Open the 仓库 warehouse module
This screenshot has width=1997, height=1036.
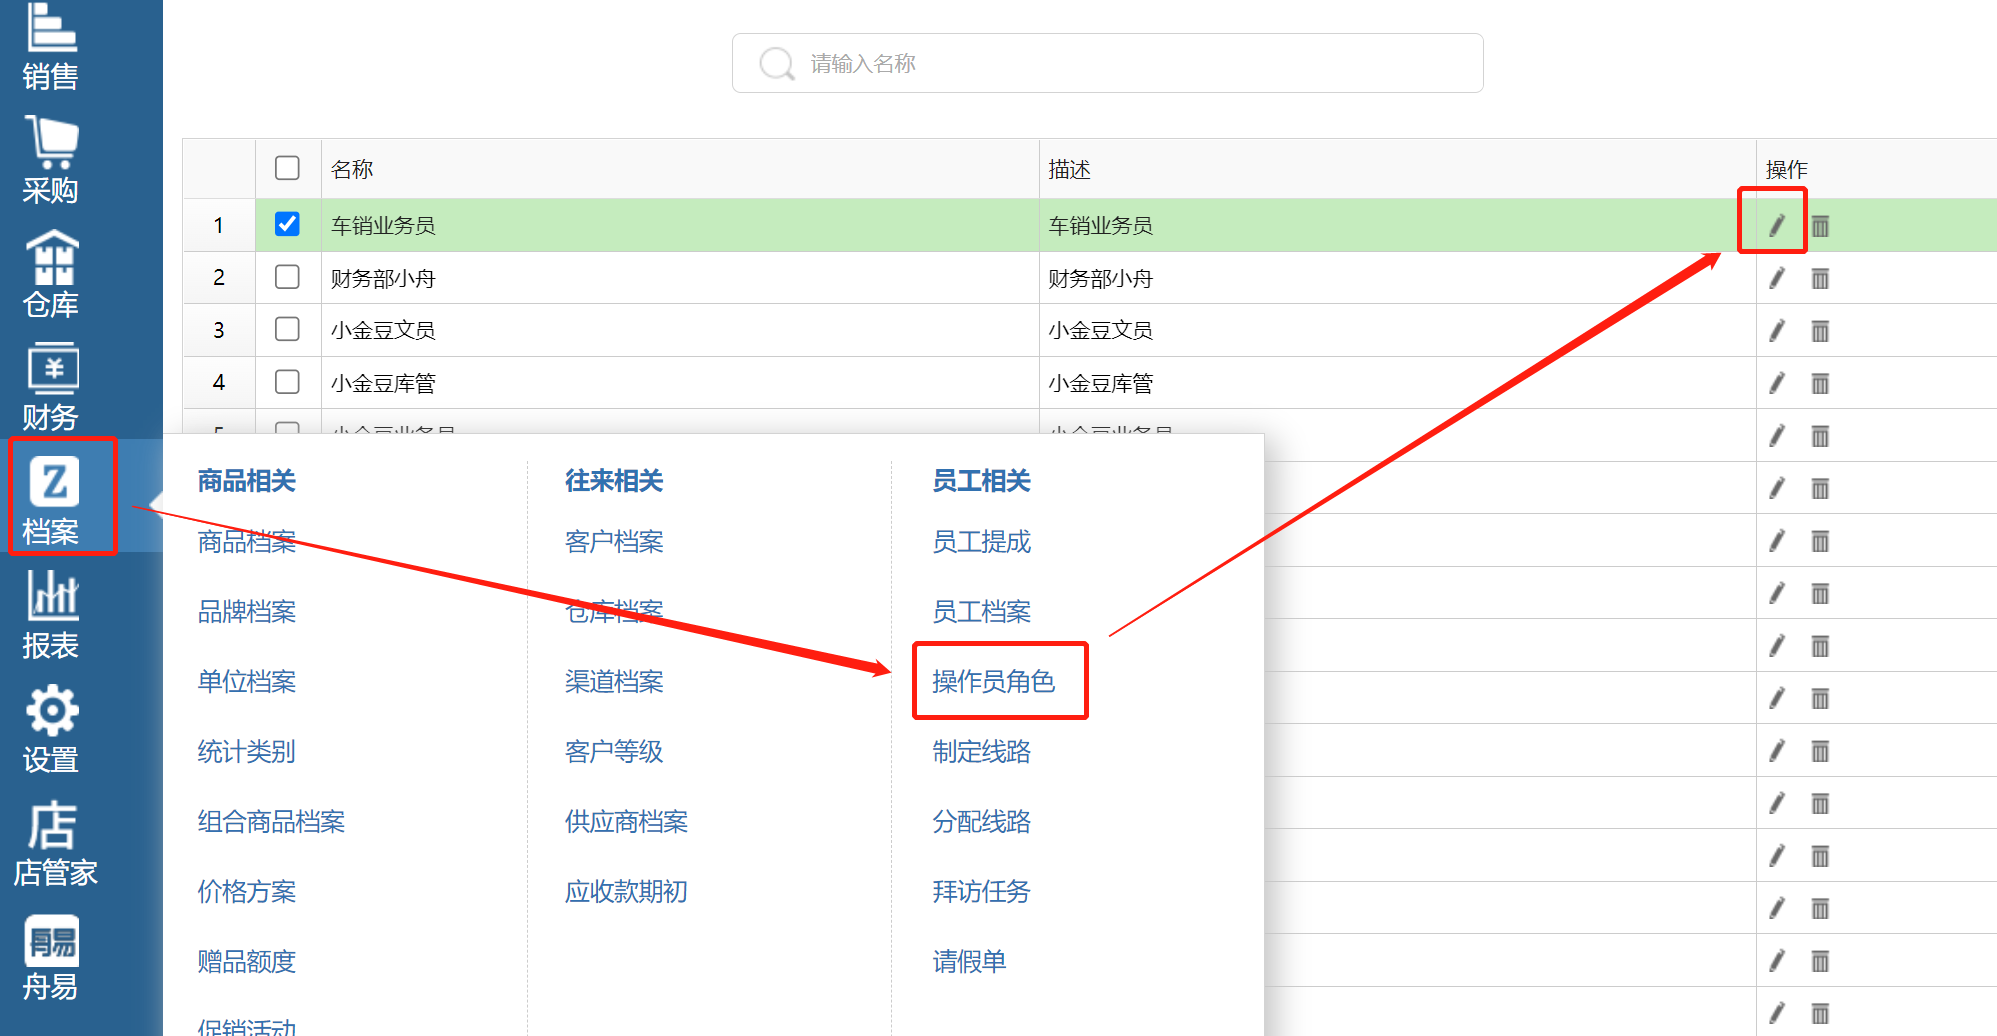[50, 275]
